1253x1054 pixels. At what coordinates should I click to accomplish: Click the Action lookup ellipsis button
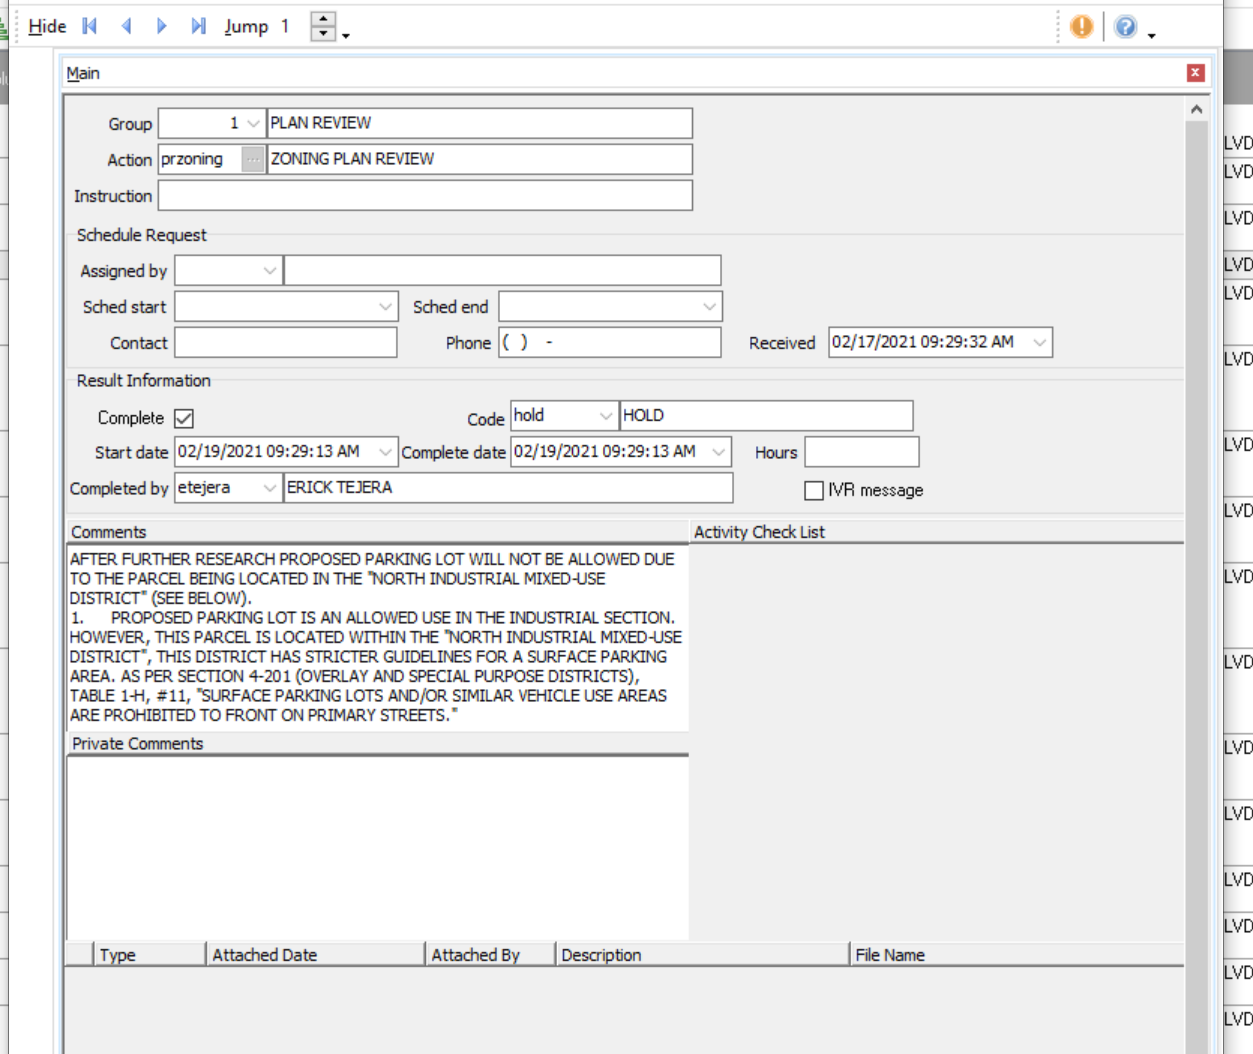[253, 159]
